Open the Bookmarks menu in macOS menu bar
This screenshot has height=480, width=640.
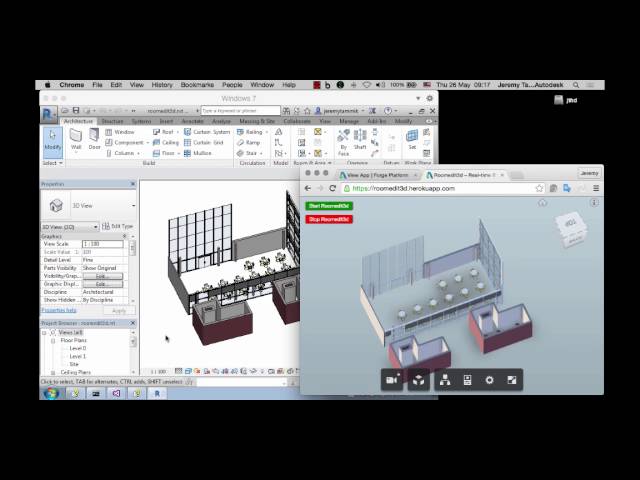click(197, 85)
